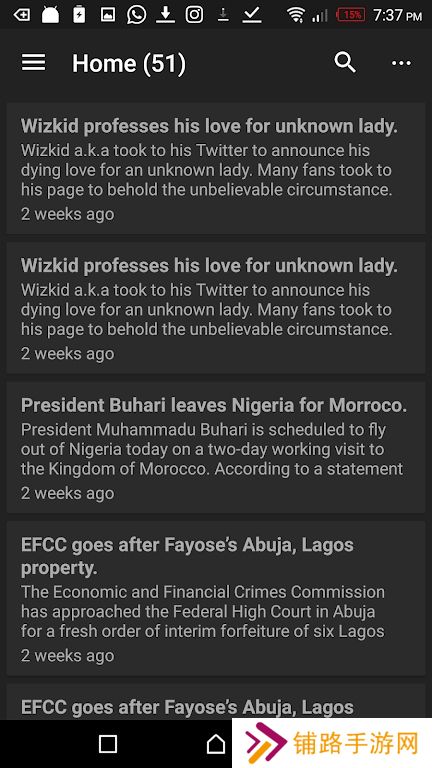Tap the search magnifier icon
Image resolution: width=432 pixels, height=768 pixels.
pyautogui.click(x=345, y=63)
